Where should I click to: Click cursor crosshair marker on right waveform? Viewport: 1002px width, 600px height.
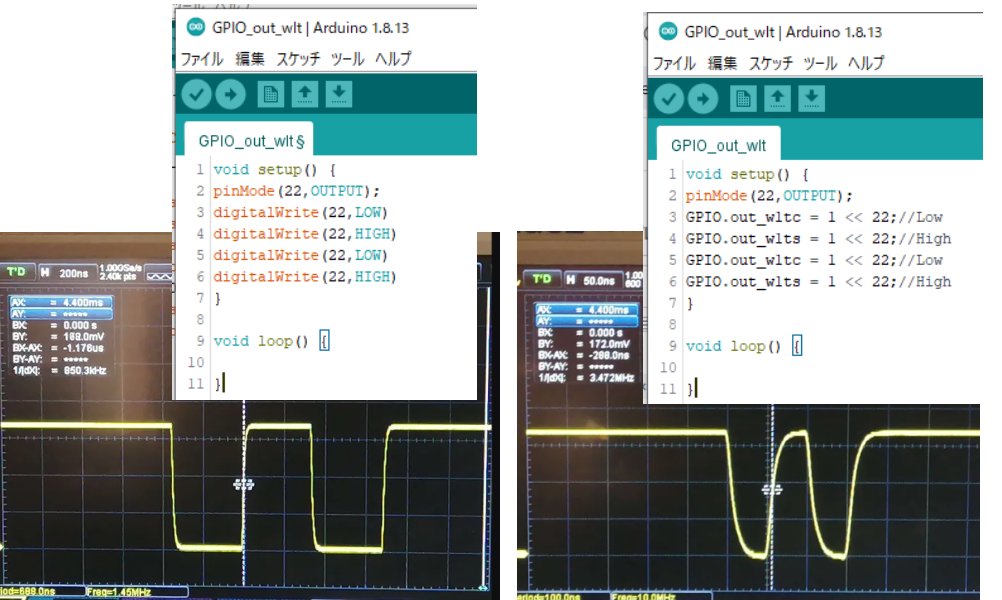[x=772, y=490]
